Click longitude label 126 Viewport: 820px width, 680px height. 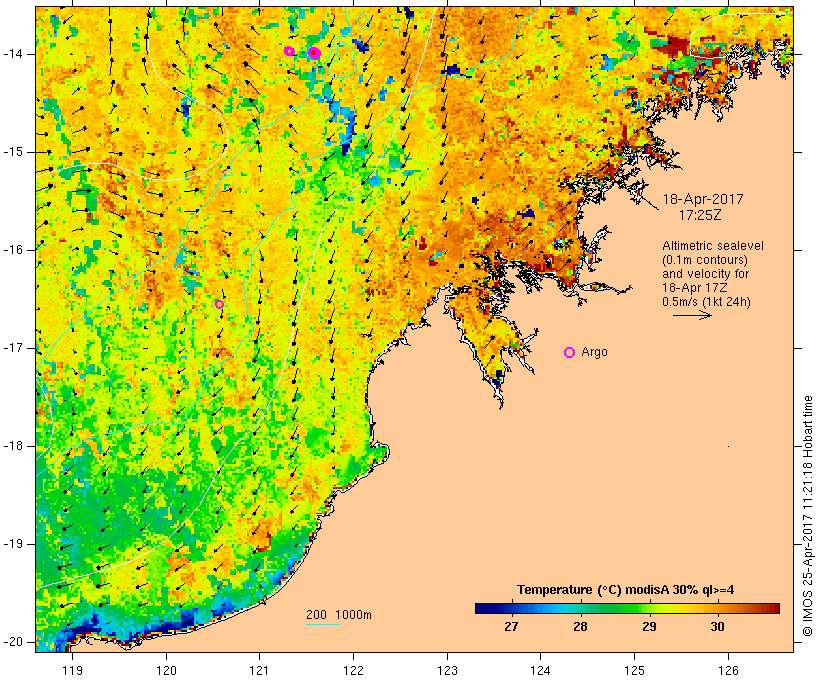point(728,670)
